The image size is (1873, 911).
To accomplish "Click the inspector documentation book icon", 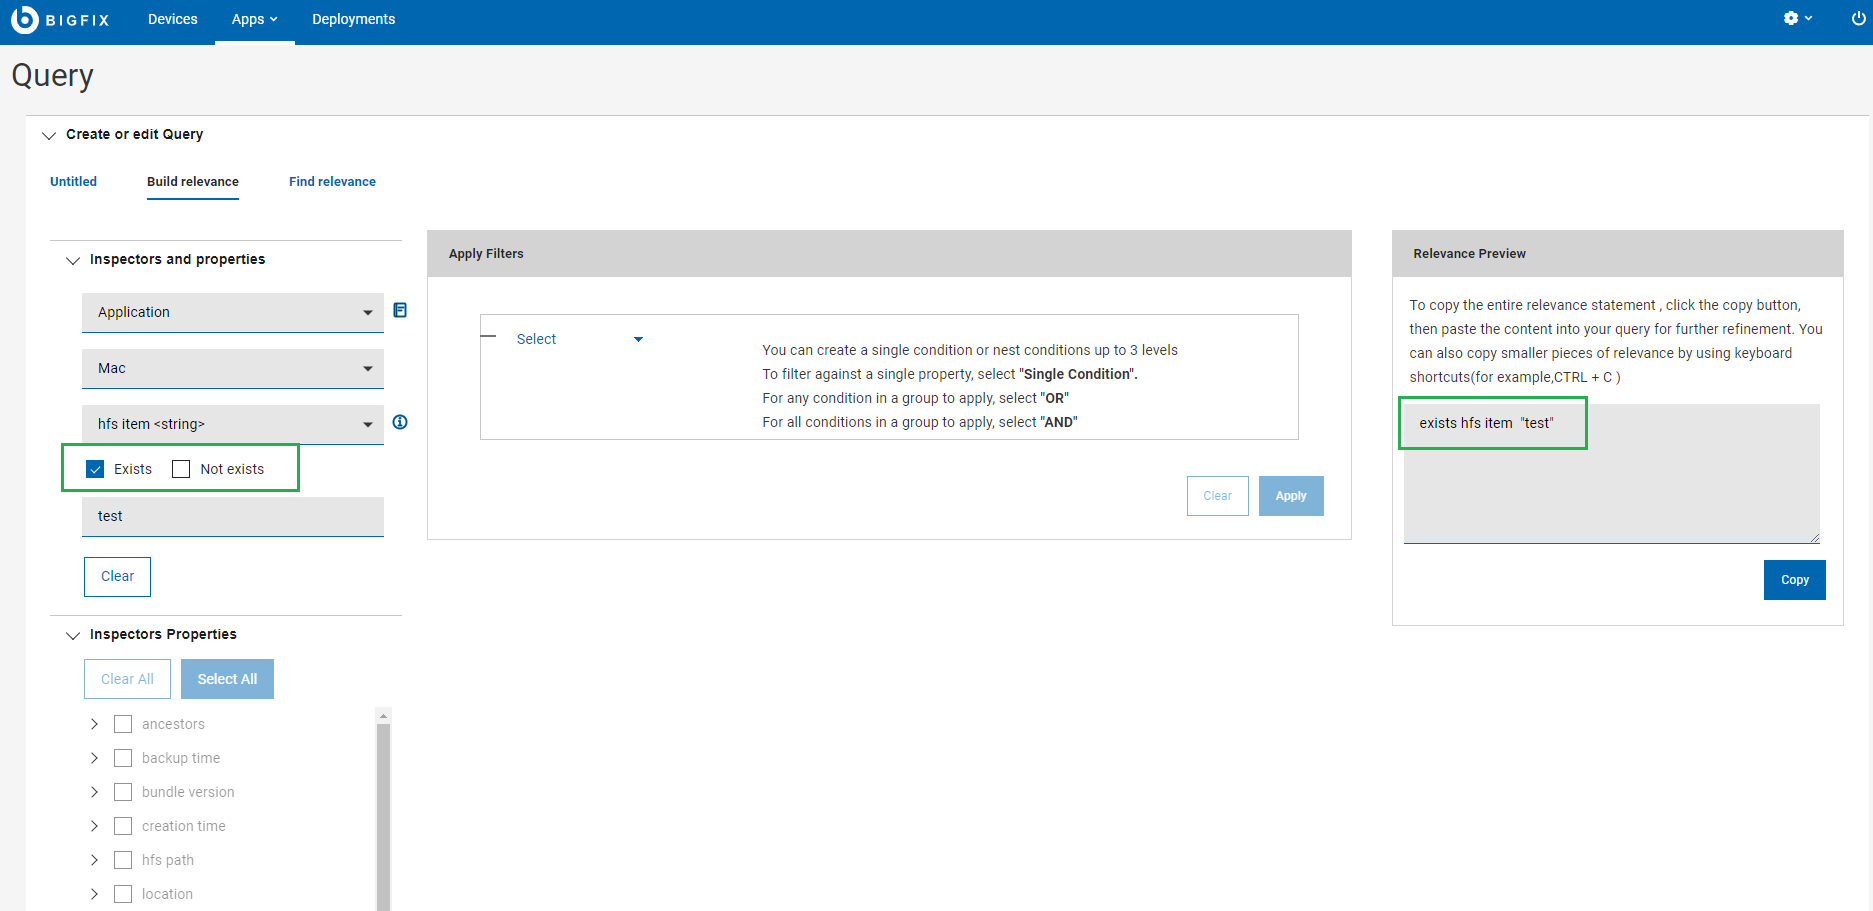I will pos(400,310).
